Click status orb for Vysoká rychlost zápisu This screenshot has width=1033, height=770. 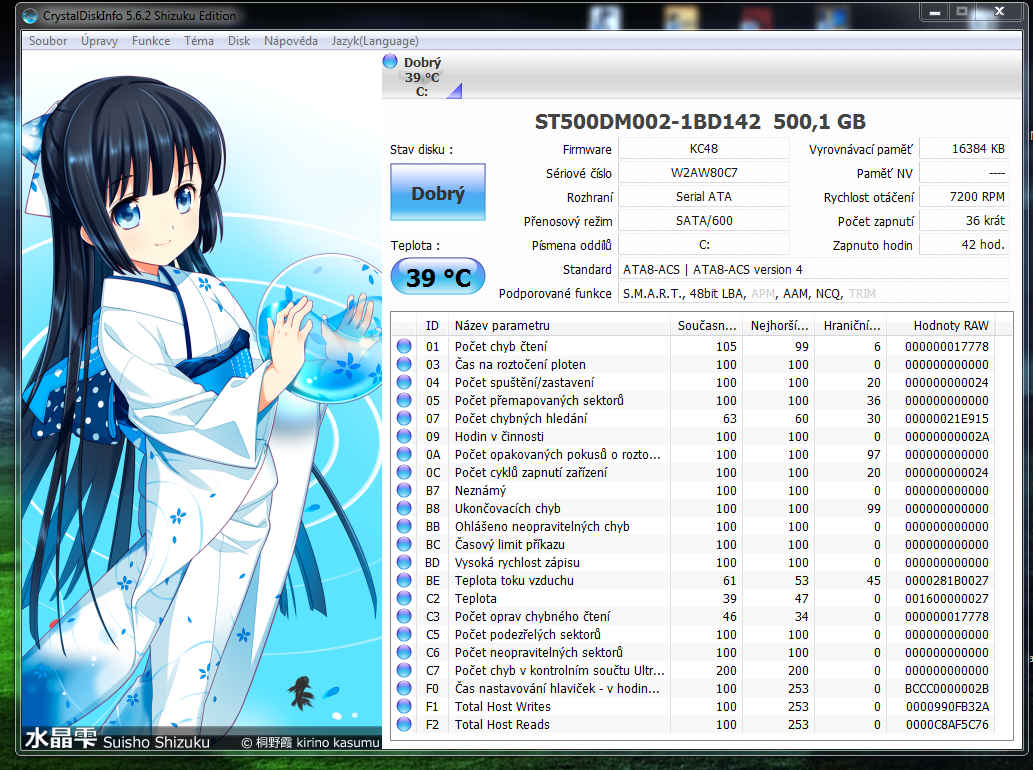(404, 562)
